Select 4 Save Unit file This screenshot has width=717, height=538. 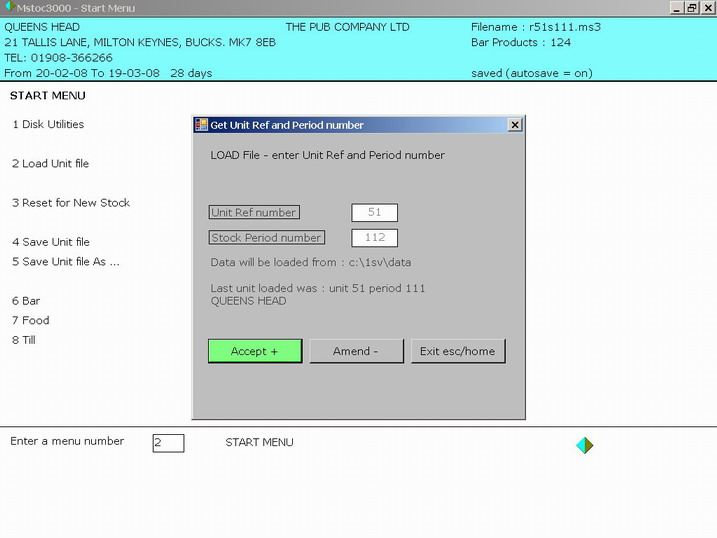click(x=51, y=242)
